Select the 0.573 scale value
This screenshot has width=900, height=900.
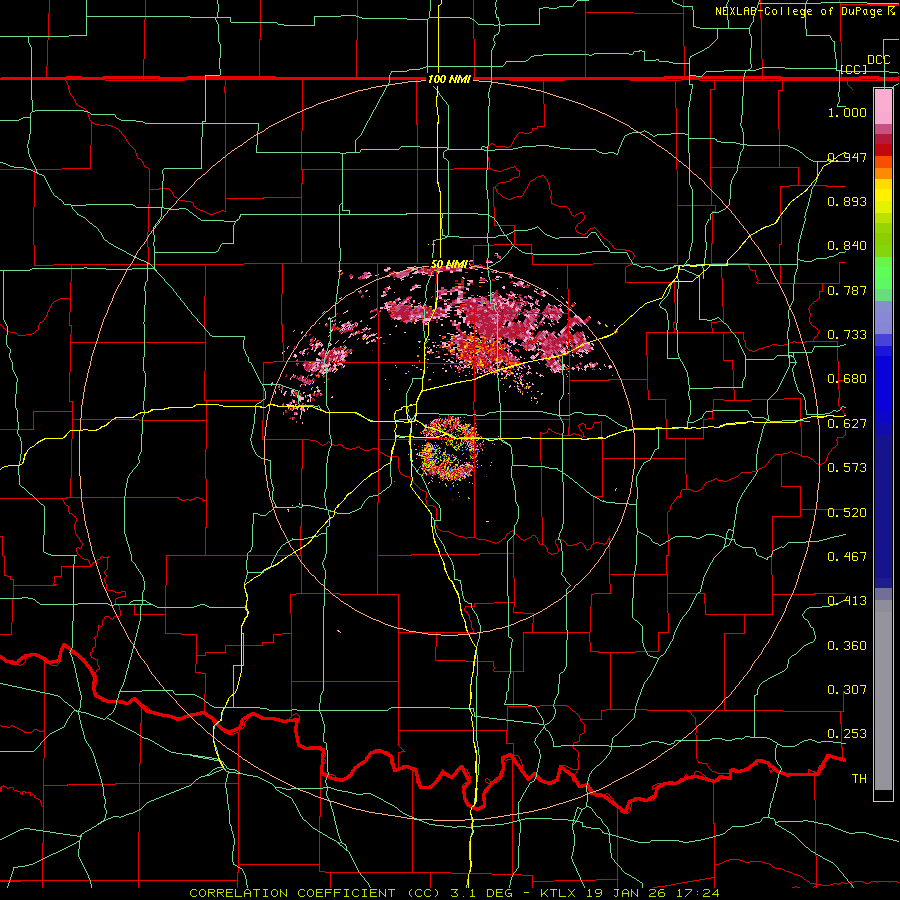point(847,467)
